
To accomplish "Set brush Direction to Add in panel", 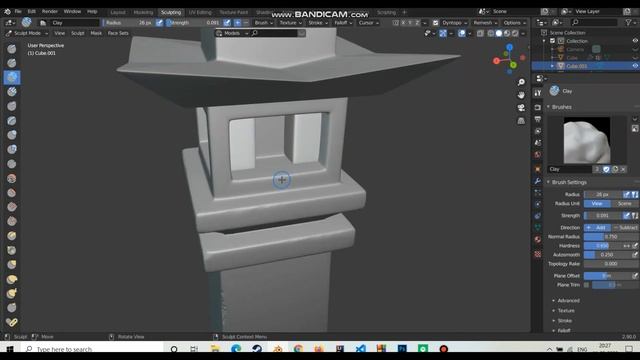I will [598, 227].
